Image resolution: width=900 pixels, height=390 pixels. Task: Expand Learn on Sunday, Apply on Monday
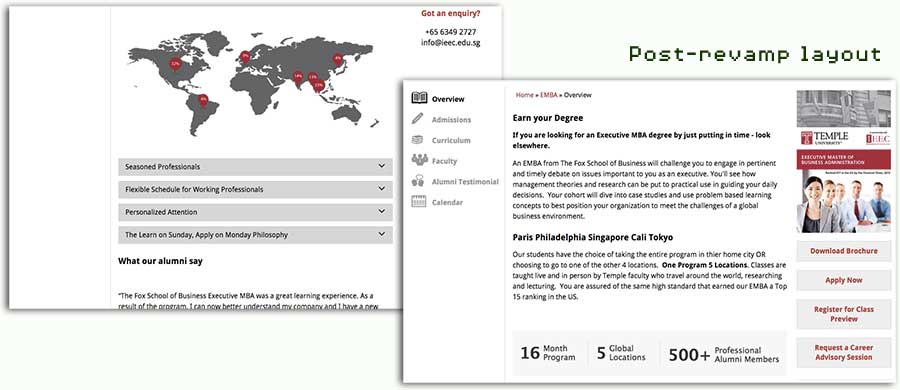(x=255, y=235)
